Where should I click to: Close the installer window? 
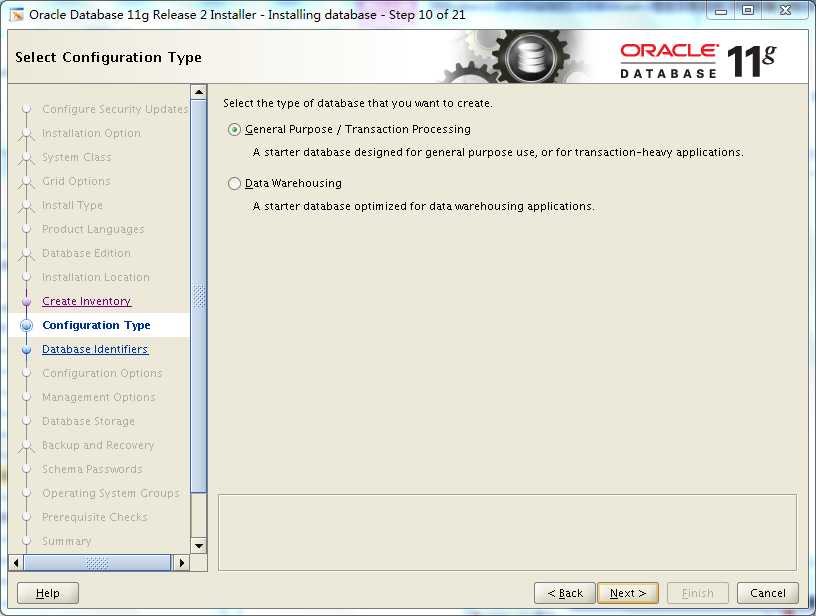[x=785, y=10]
